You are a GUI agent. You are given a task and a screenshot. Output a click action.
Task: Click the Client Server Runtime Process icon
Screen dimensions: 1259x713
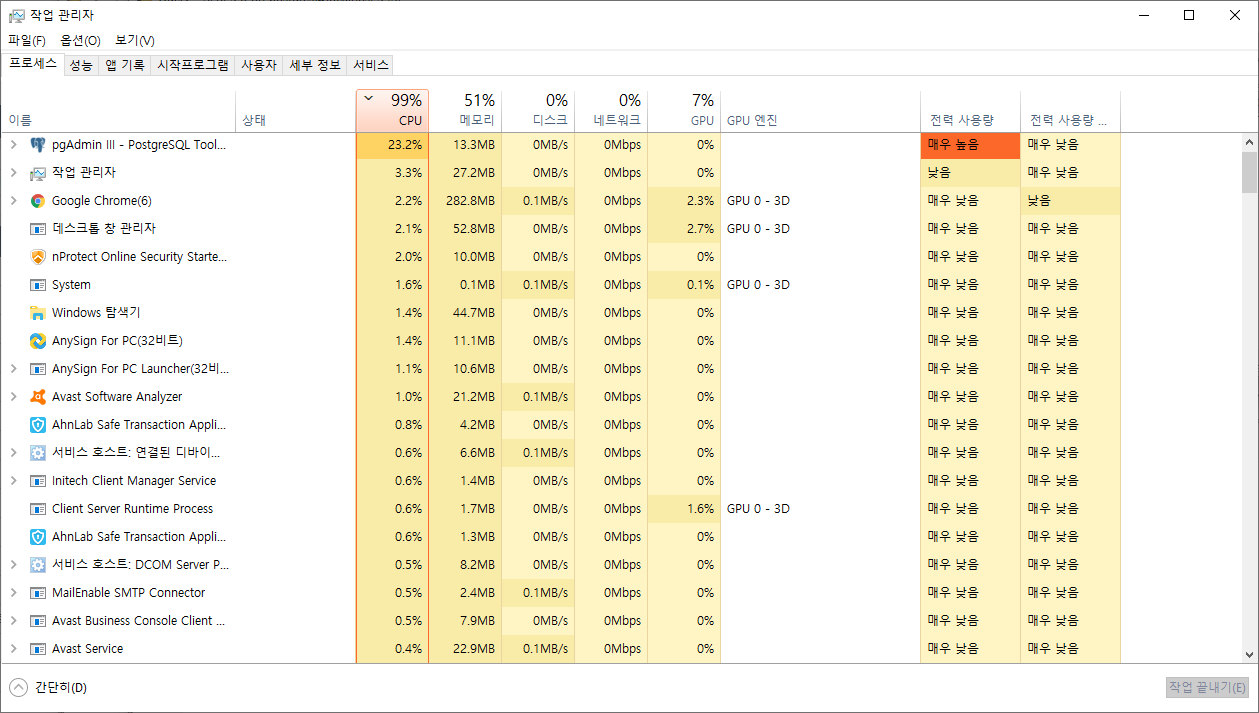pyautogui.click(x=38, y=509)
